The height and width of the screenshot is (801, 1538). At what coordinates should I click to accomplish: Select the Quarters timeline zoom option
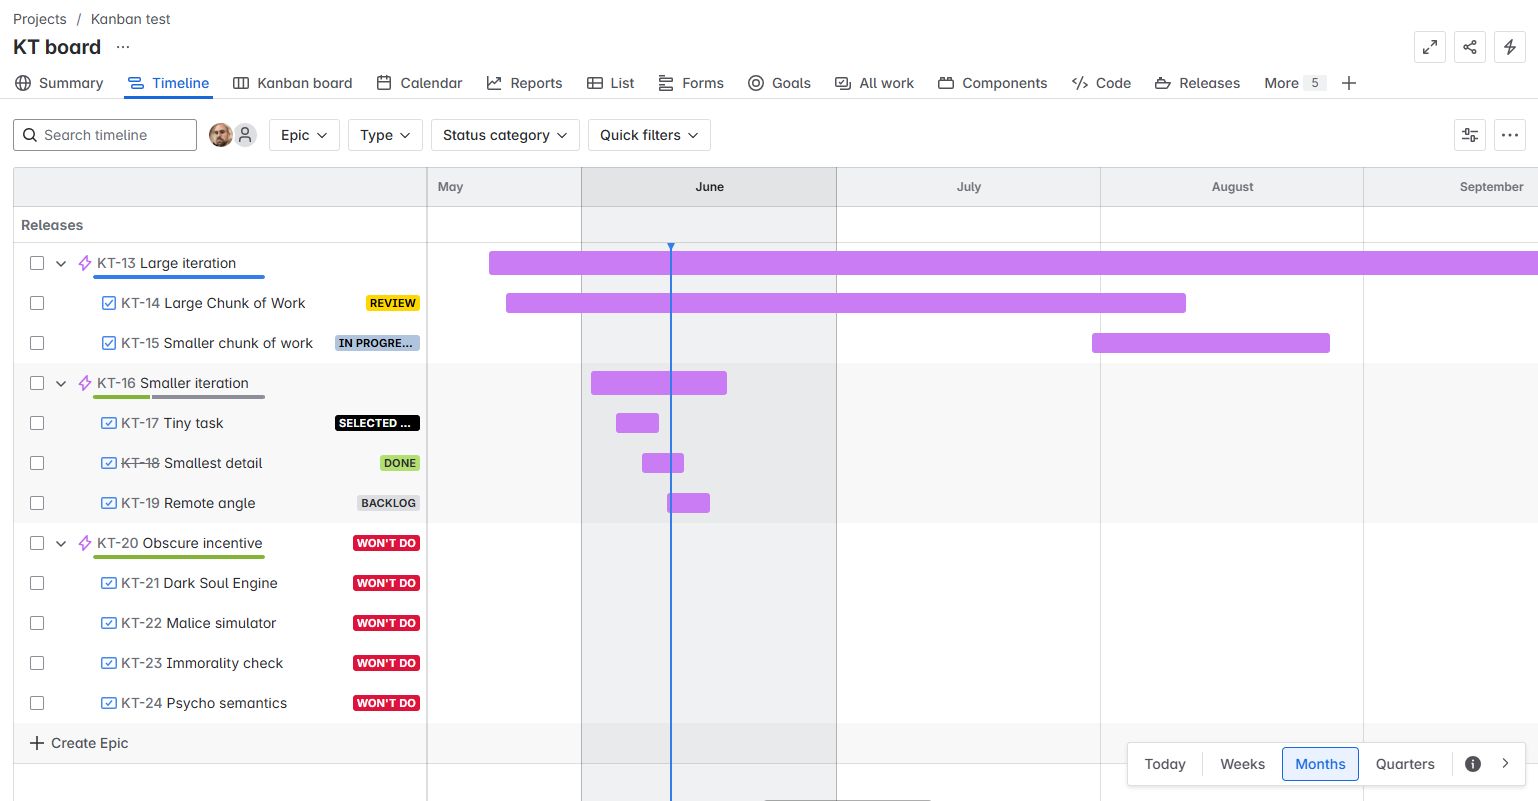point(1404,763)
